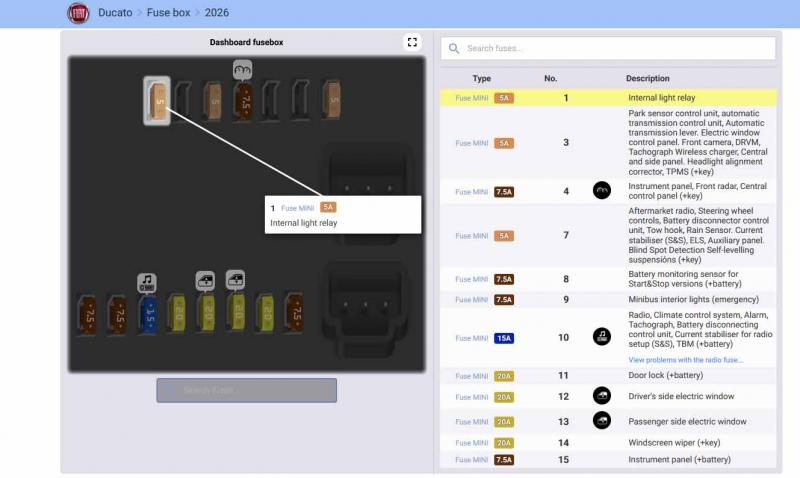Go to Ducato in the breadcrumb
The image size is (800, 478).
pyautogui.click(x=115, y=13)
